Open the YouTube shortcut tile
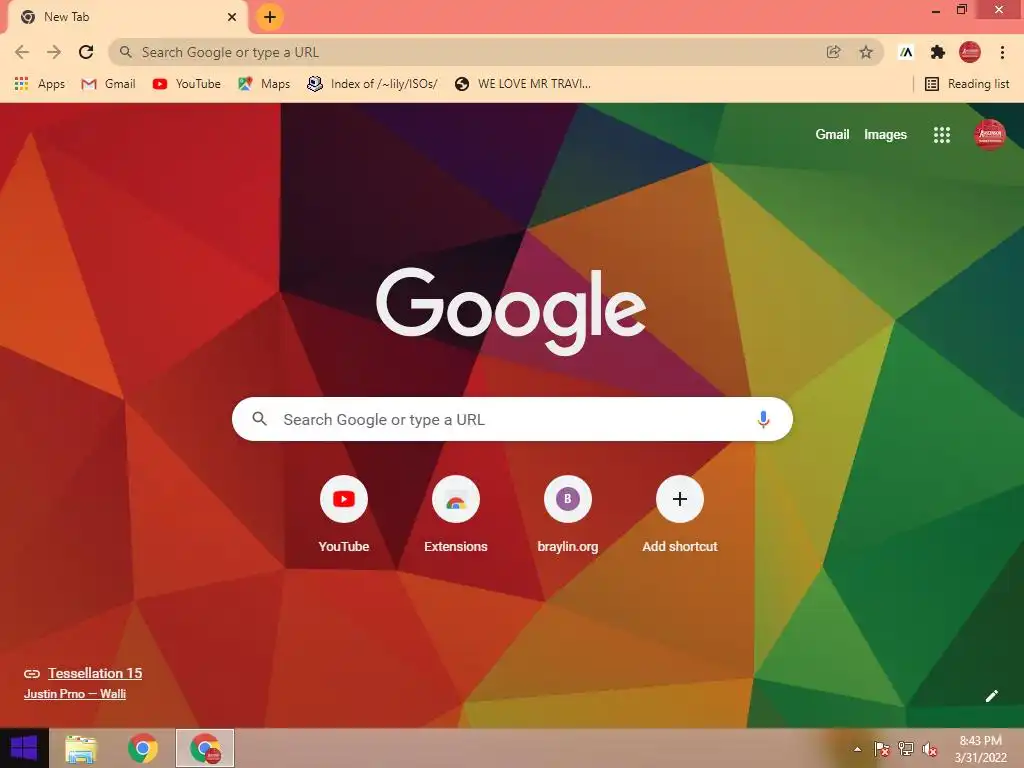Image resolution: width=1024 pixels, height=768 pixels. (344, 515)
